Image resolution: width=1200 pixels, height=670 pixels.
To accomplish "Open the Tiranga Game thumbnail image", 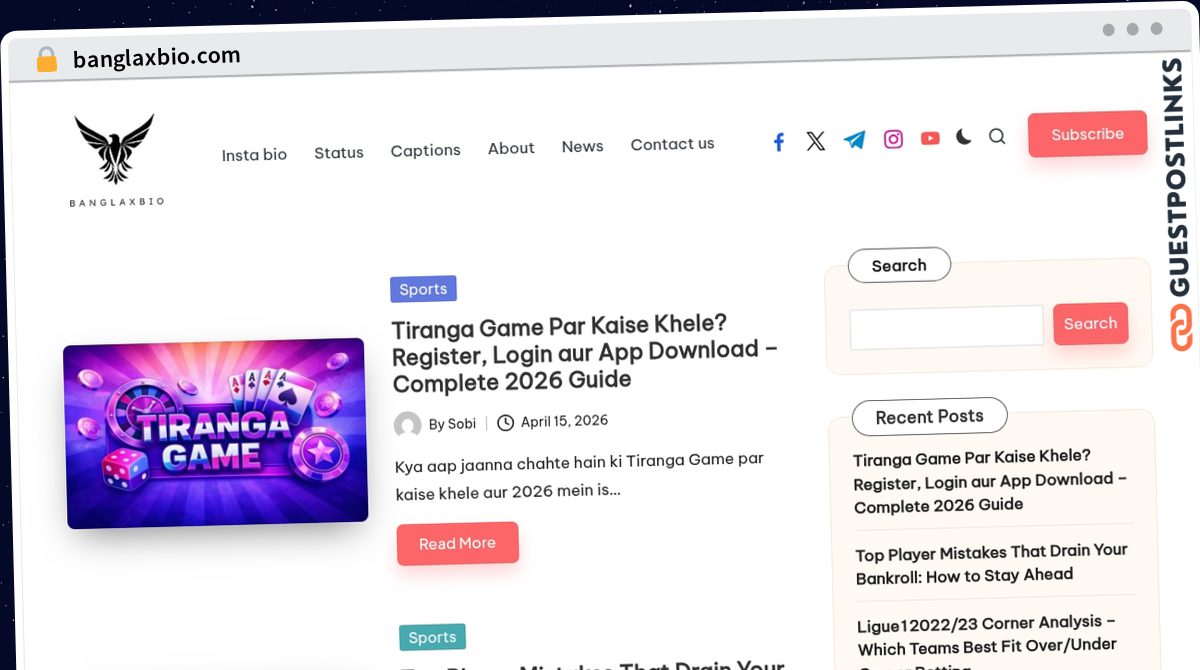I will [x=215, y=433].
